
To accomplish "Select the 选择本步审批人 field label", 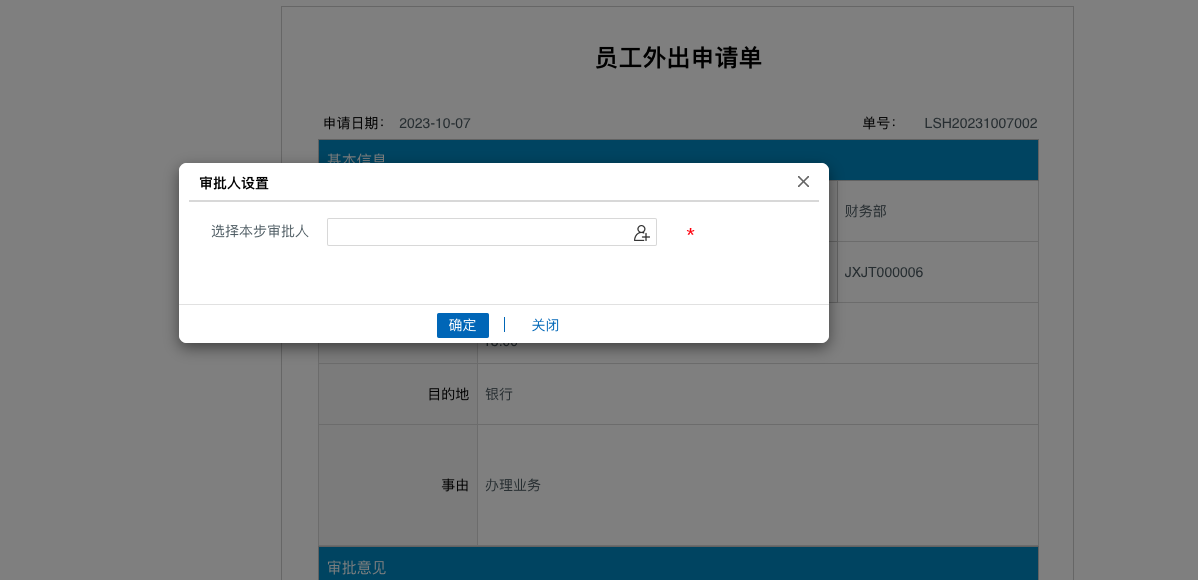I will [x=260, y=231].
